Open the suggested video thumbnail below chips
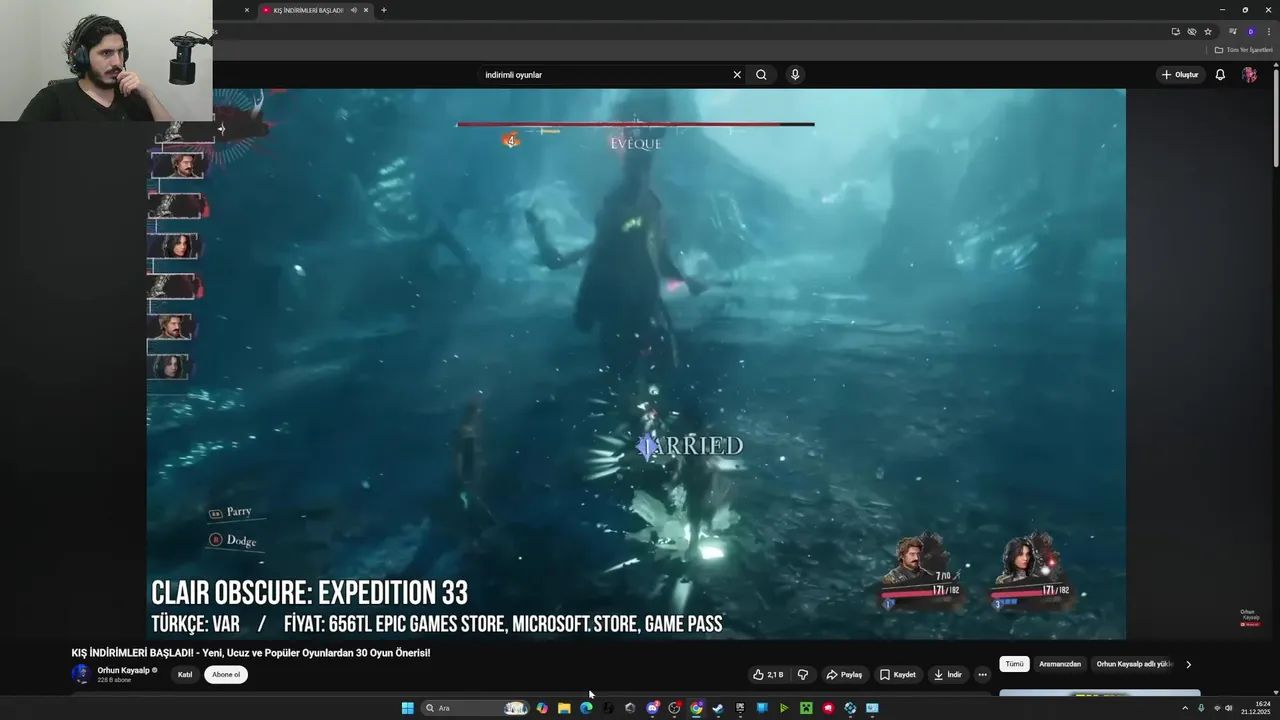The width and height of the screenshot is (1280, 720). pyautogui.click(x=1100, y=693)
